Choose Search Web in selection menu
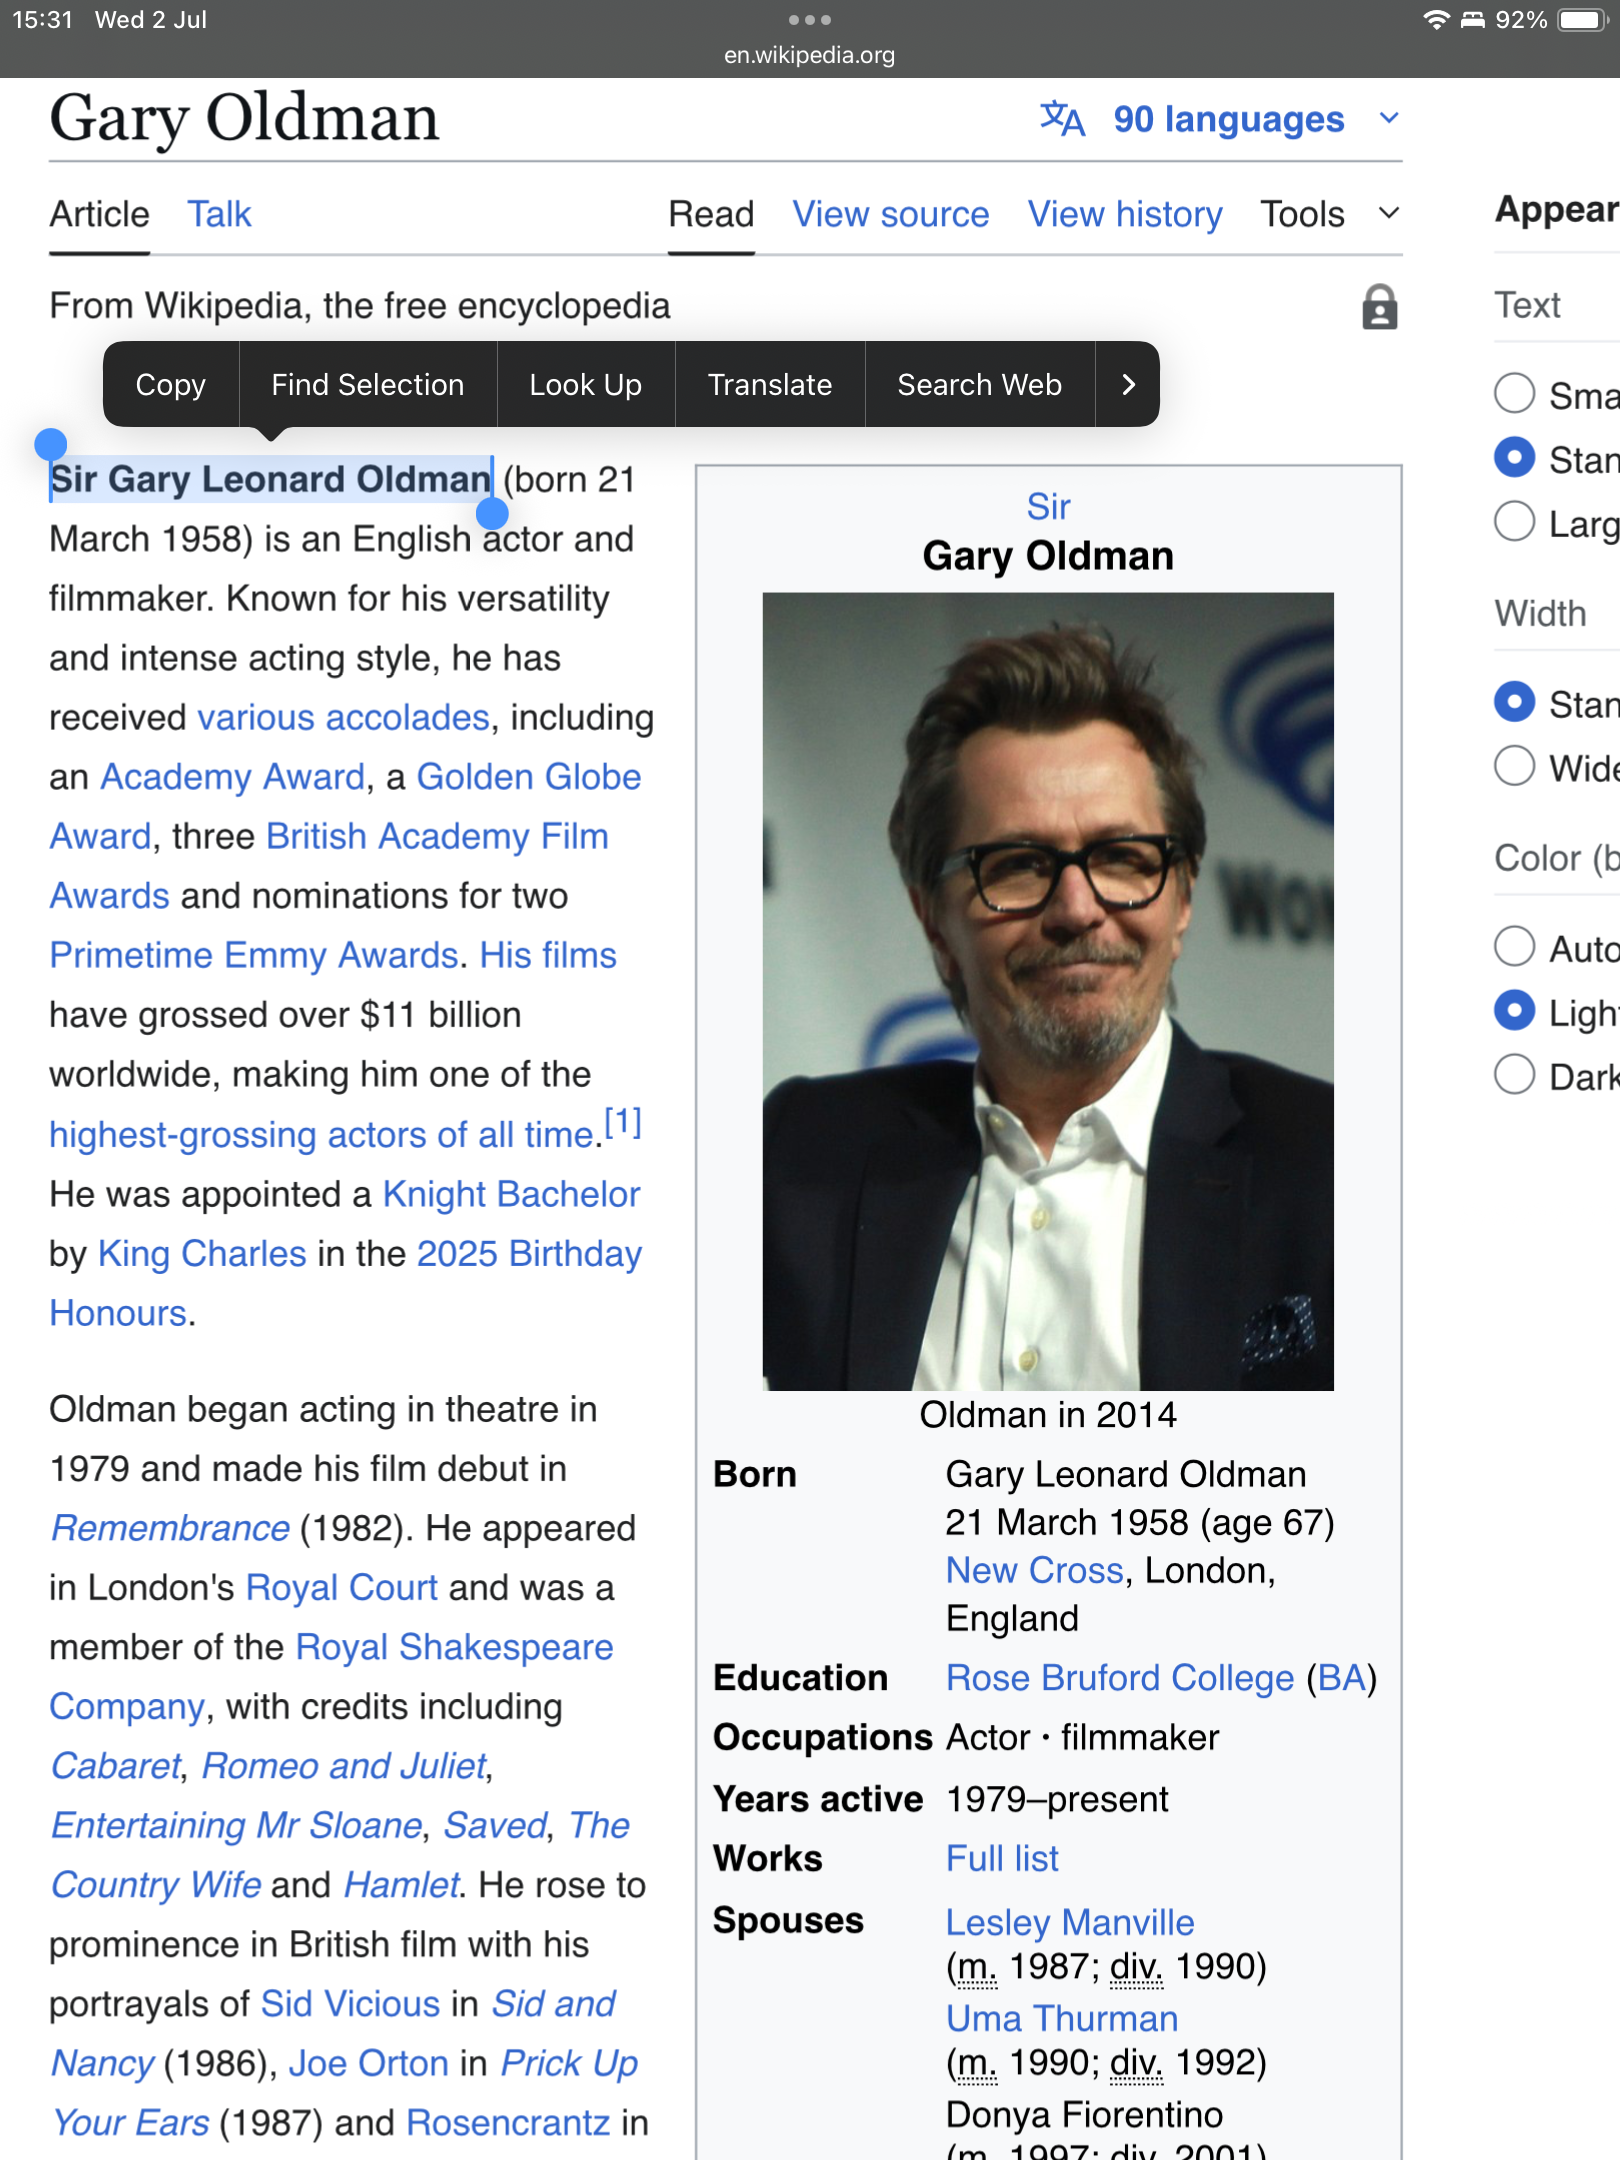 [980, 385]
